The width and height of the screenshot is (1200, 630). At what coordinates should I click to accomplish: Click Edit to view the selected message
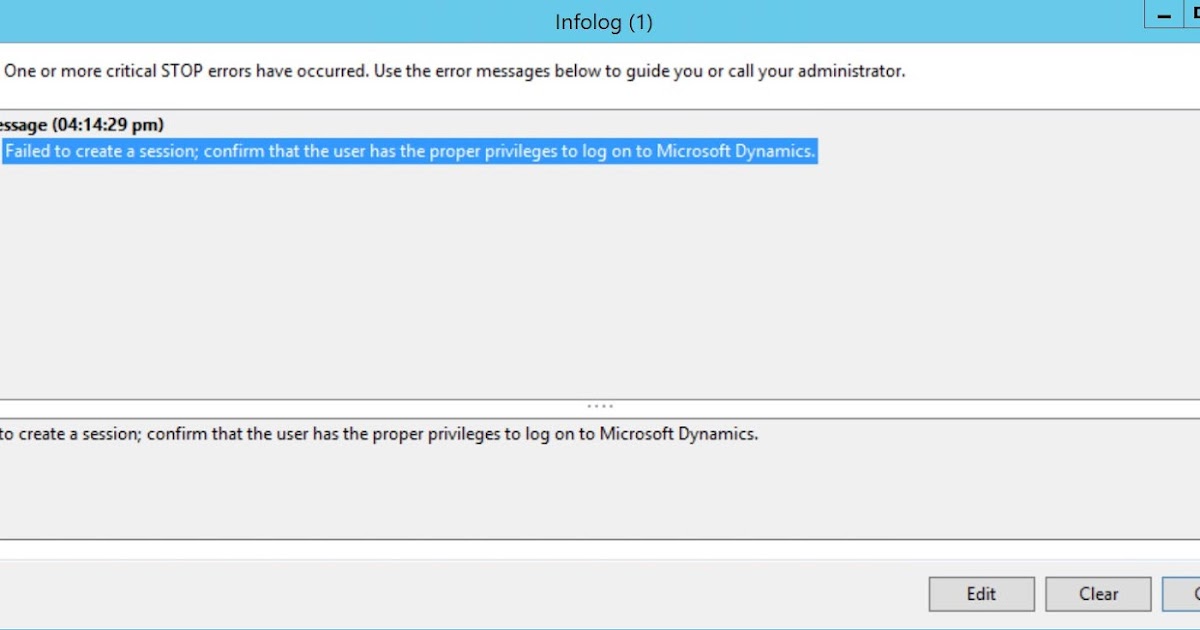(x=981, y=593)
